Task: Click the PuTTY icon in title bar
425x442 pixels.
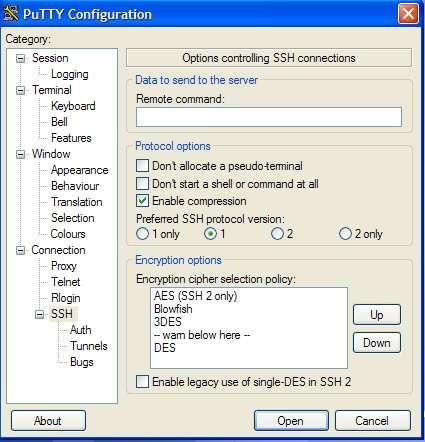Action: point(11,14)
